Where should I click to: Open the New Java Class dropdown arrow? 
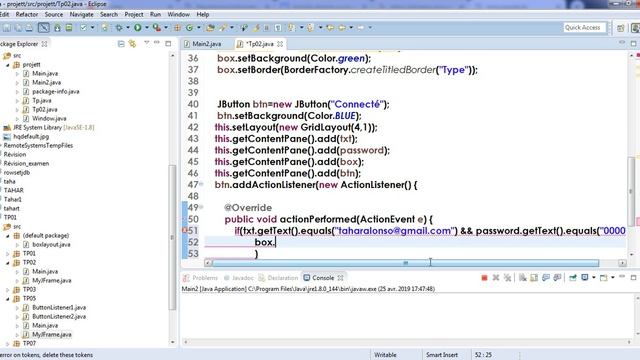click(198, 28)
